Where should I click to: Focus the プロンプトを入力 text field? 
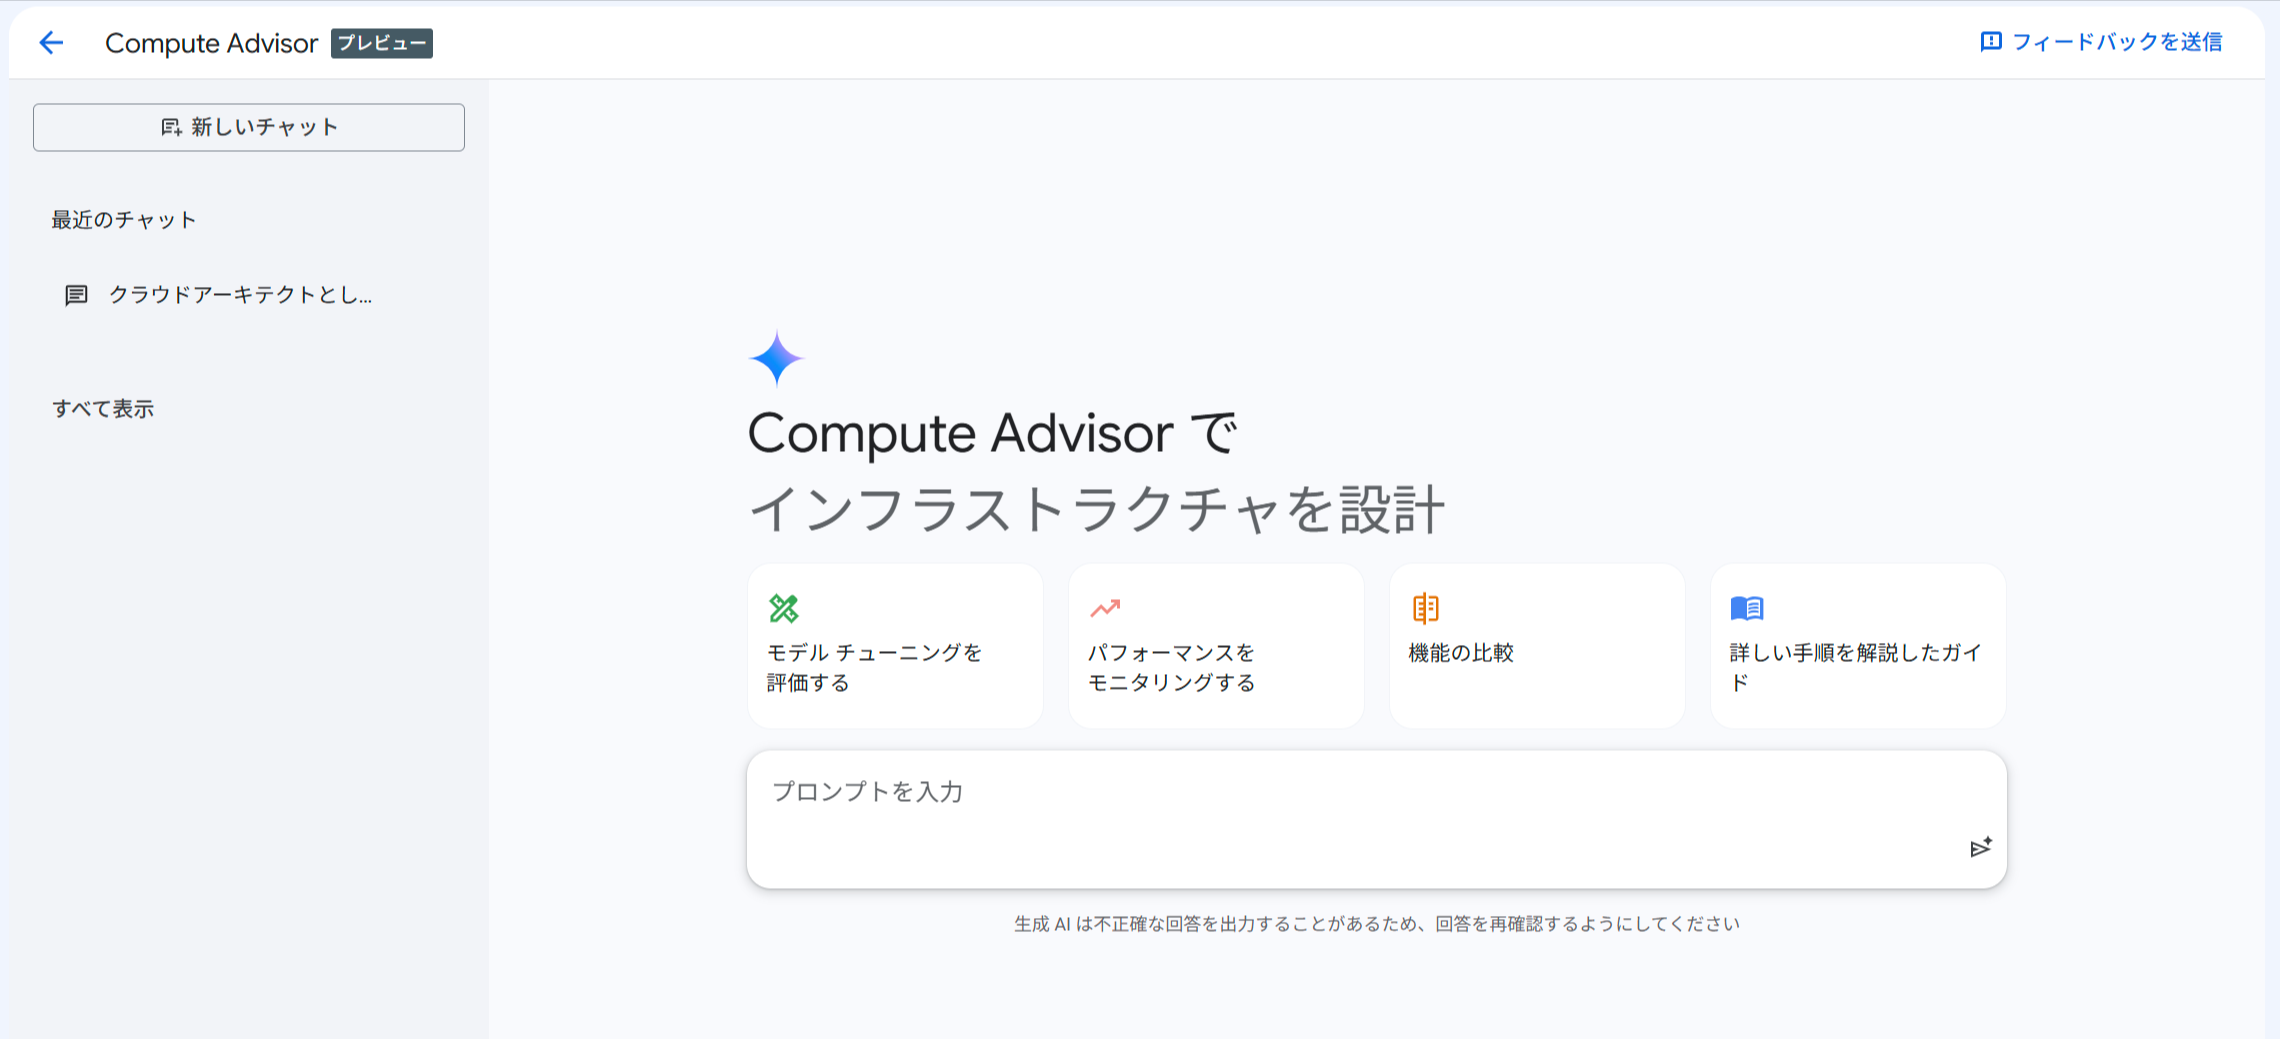tap(1376, 819)
